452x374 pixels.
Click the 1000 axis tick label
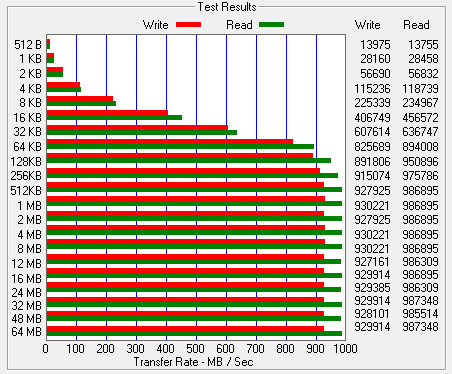(x=345, y=349)
